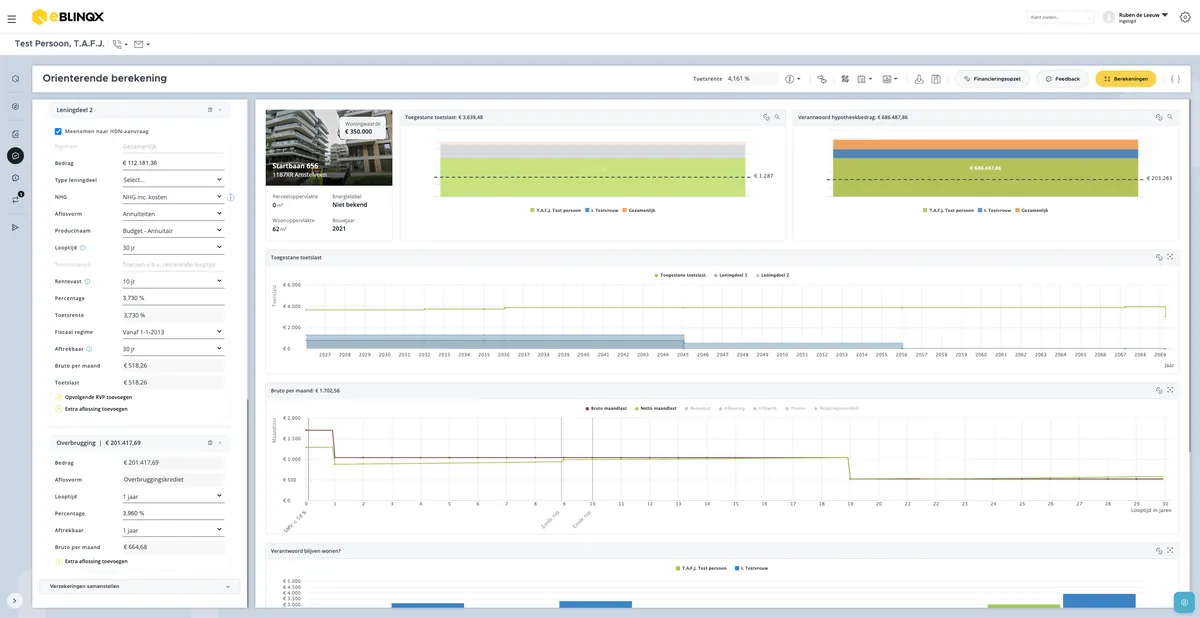
Task: Open the hamburger menu next to the eBlinqx logo
Action: pos(11,18)
